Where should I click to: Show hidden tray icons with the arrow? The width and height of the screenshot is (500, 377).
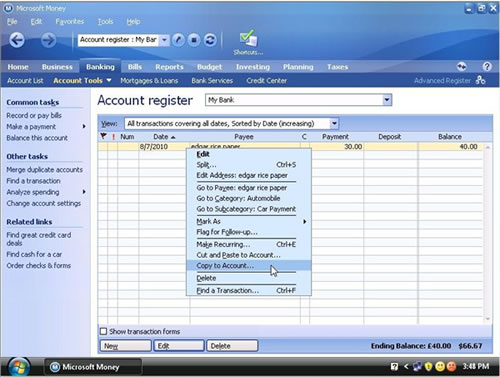pyautogui.click(x=406, y=367)
